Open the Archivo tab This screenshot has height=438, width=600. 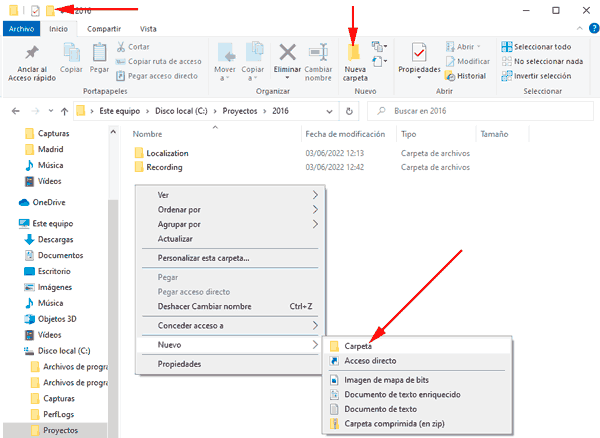(21, 29)
